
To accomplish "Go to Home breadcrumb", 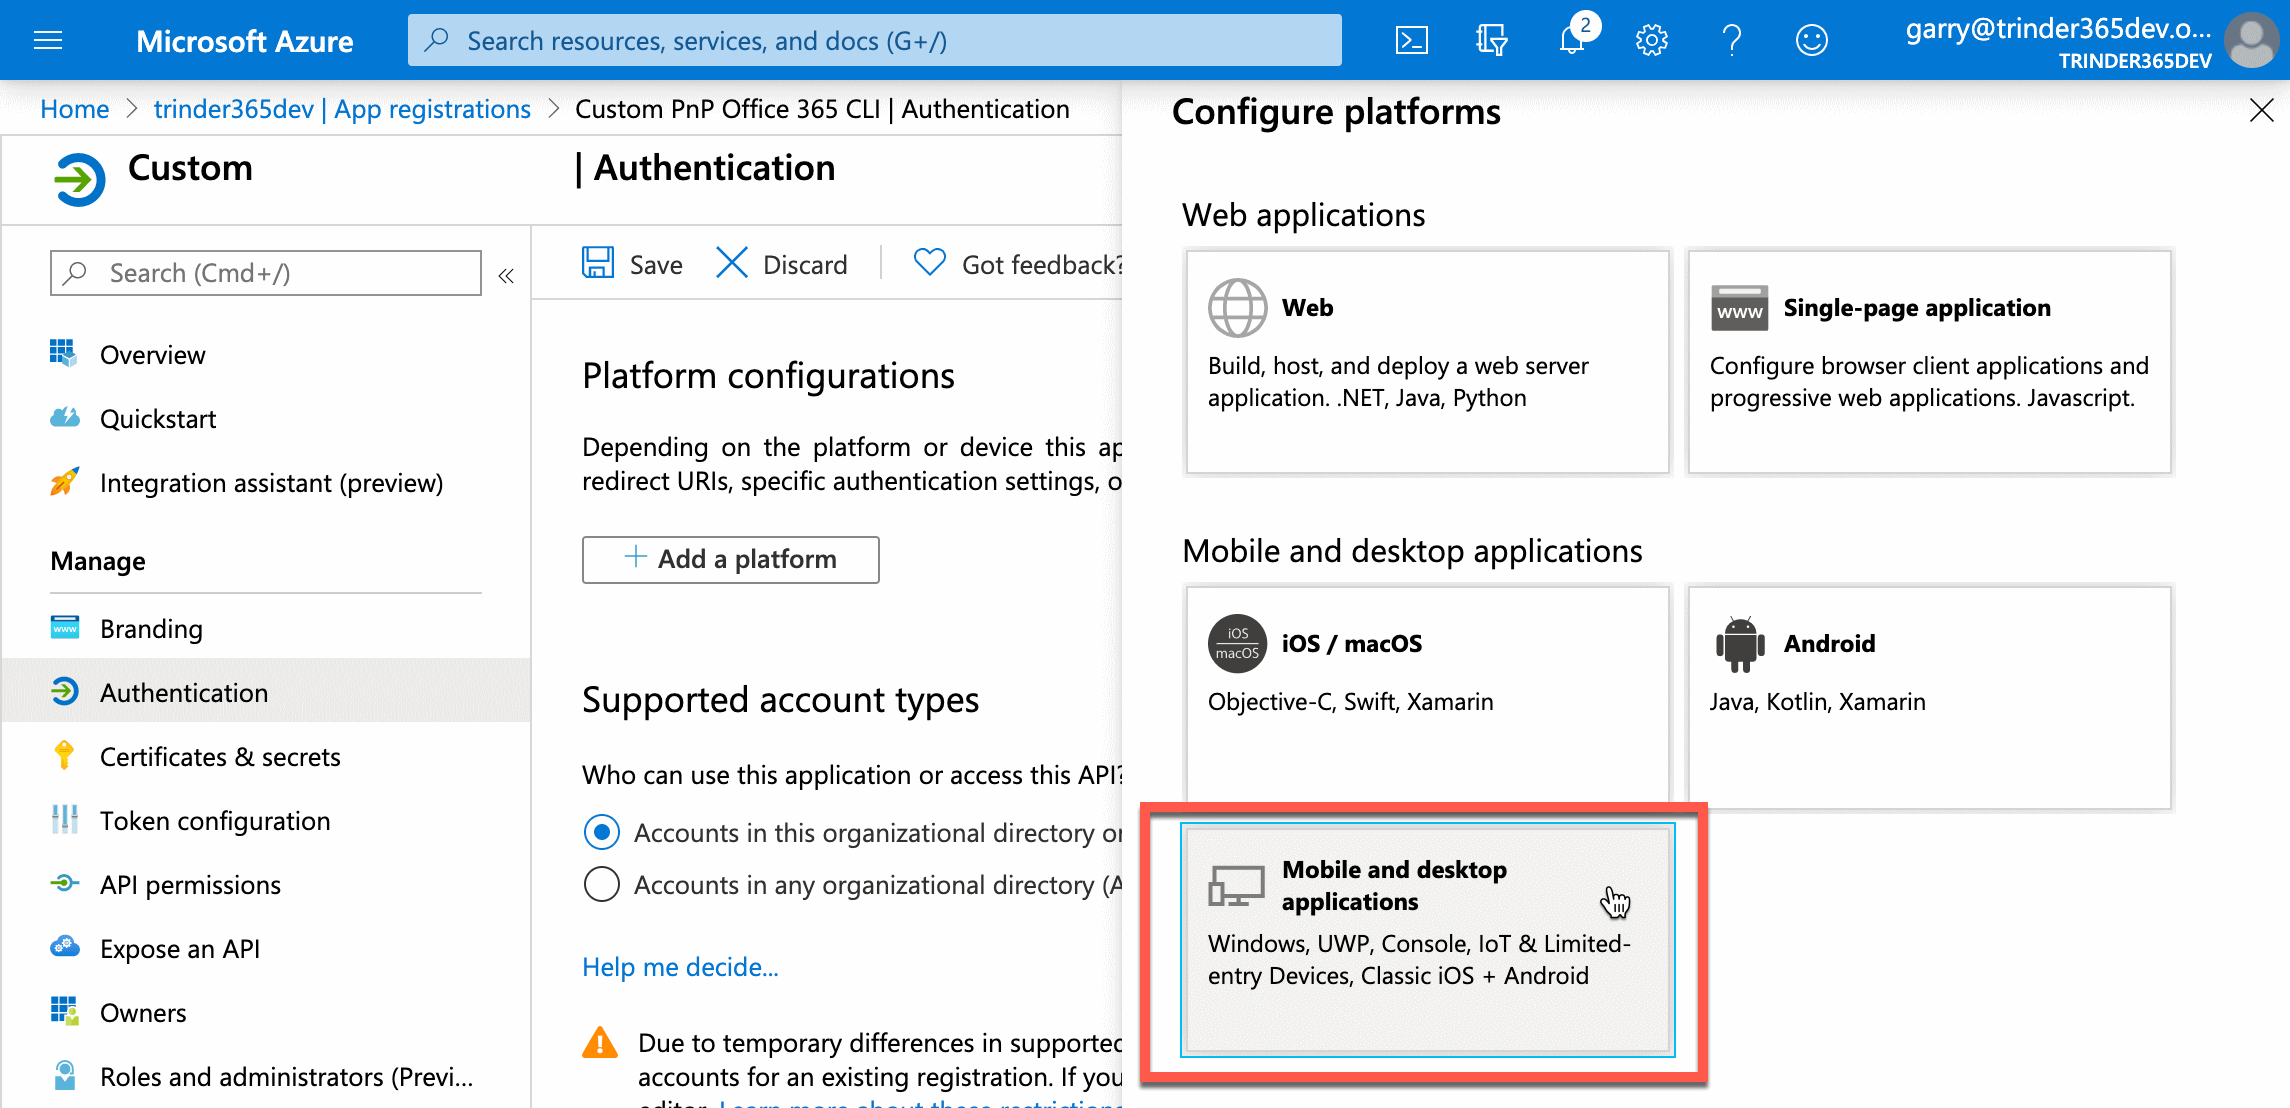I will coord(74,108).
